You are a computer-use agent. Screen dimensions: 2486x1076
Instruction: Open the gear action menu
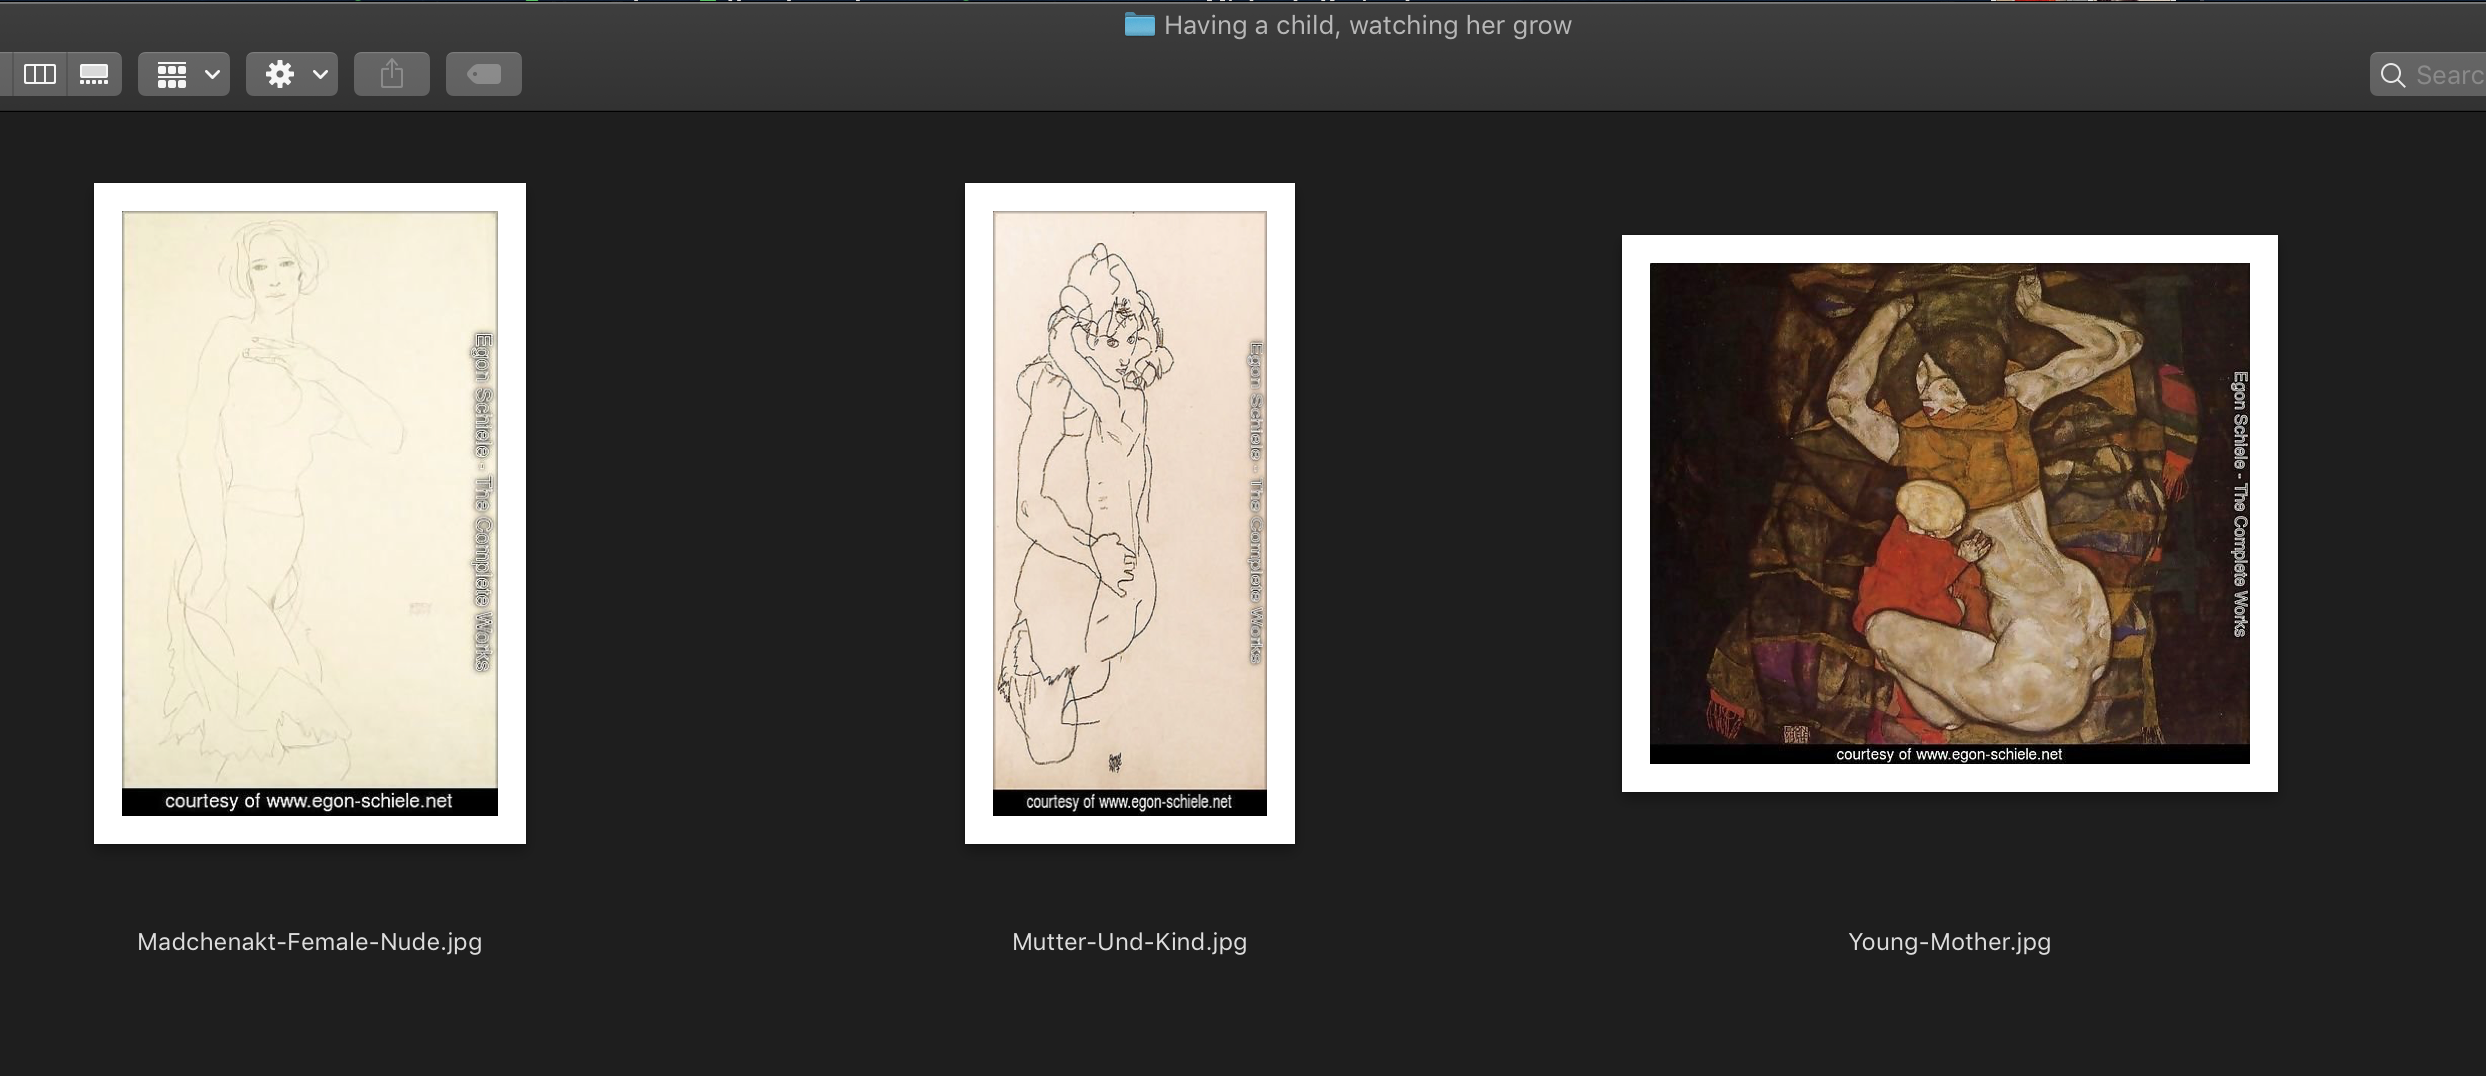292,74
